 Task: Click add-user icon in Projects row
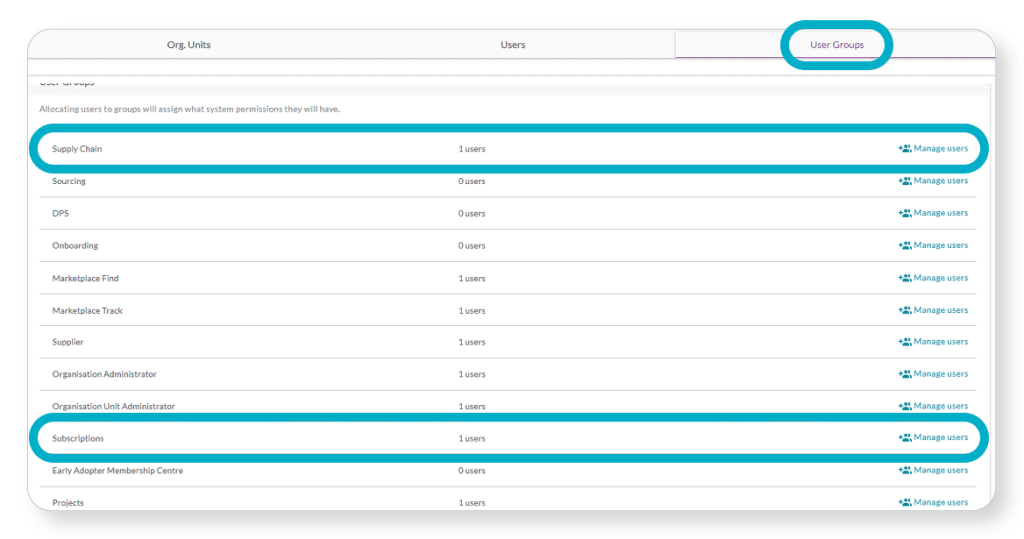(x=904, y=502)
